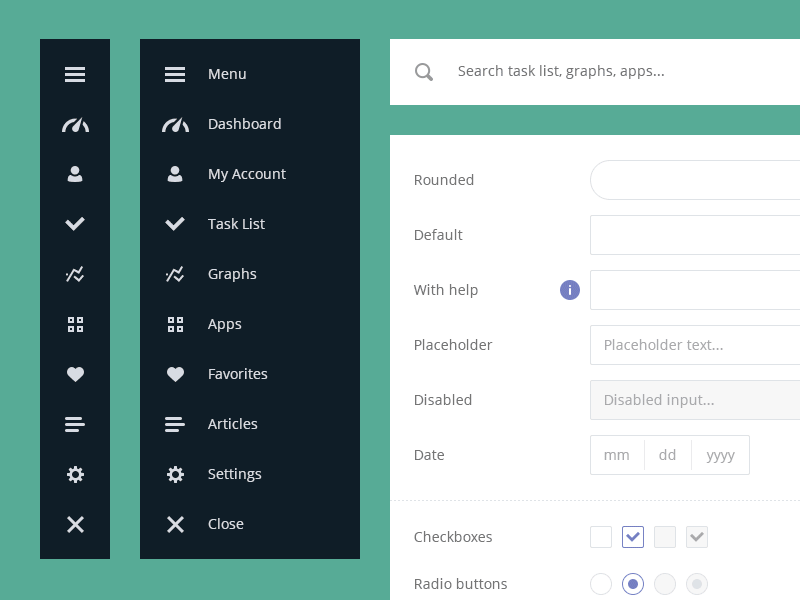The height and width of the screenshot is (600, 800).
Task: Select the Task List checkmark icon
Action: (75, 224)
